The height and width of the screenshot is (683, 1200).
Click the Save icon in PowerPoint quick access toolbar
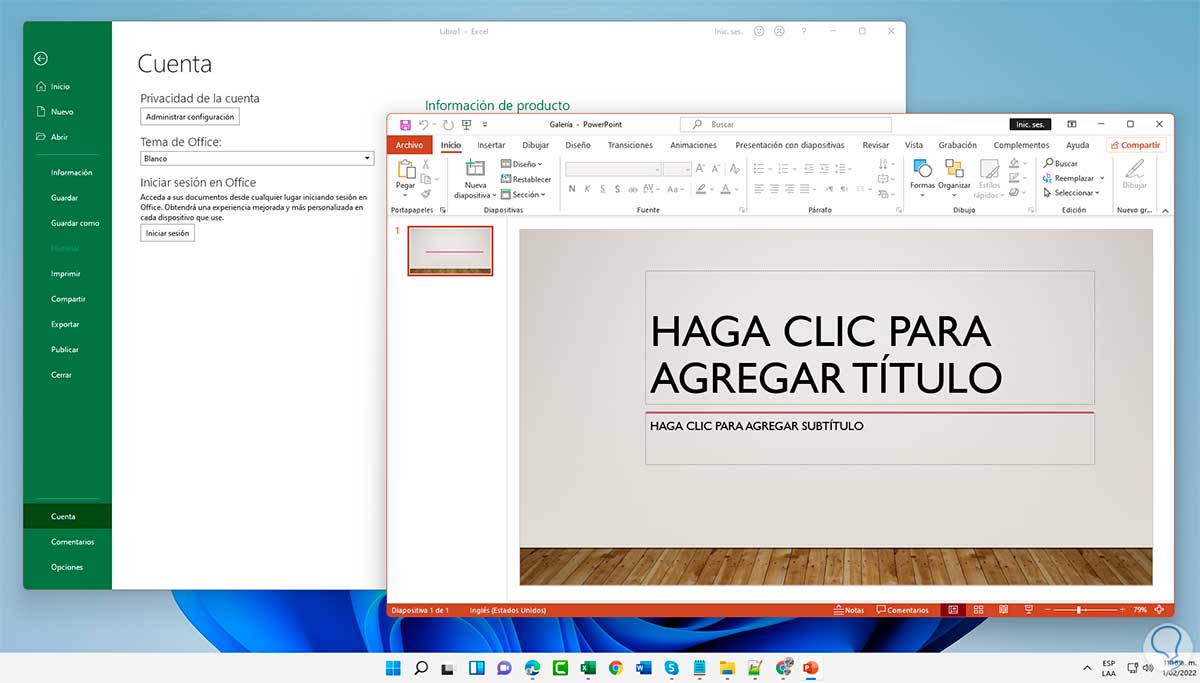(405, 125)
